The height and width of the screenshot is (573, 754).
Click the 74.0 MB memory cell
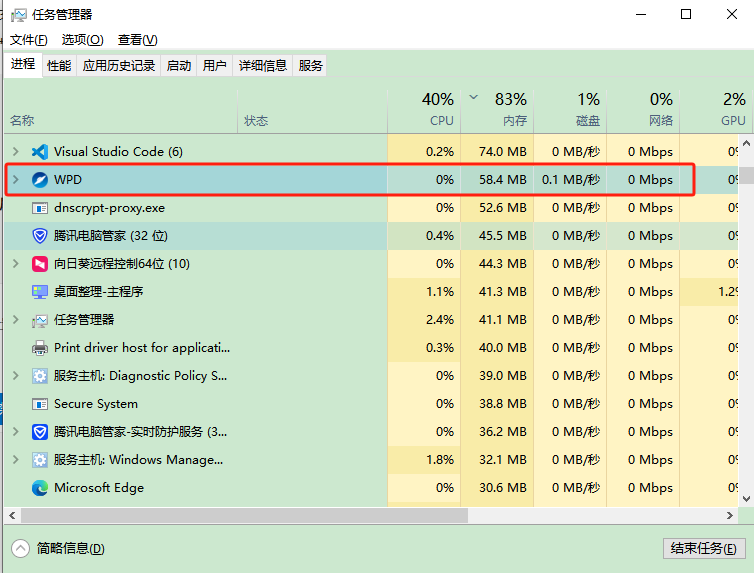(x=497, y=152)
